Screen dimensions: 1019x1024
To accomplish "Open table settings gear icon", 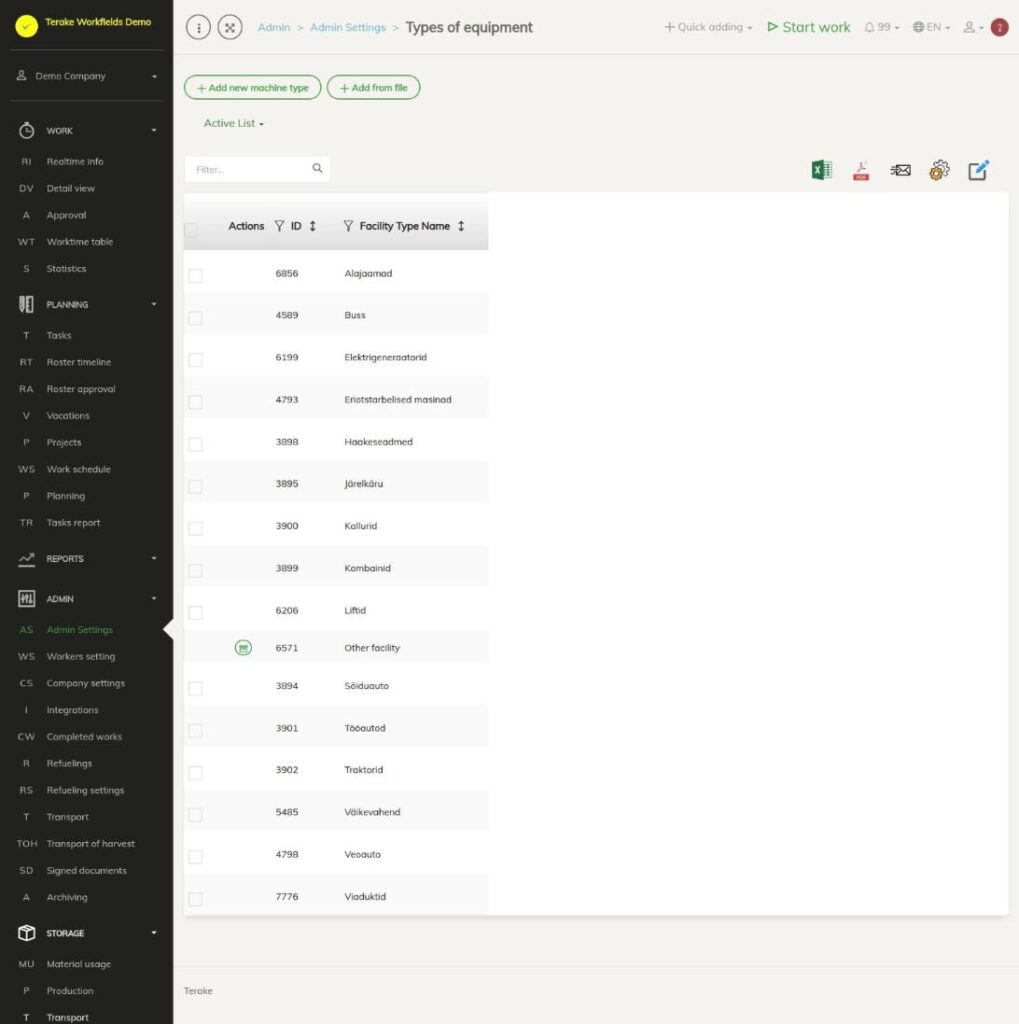I will click(939, 170).
